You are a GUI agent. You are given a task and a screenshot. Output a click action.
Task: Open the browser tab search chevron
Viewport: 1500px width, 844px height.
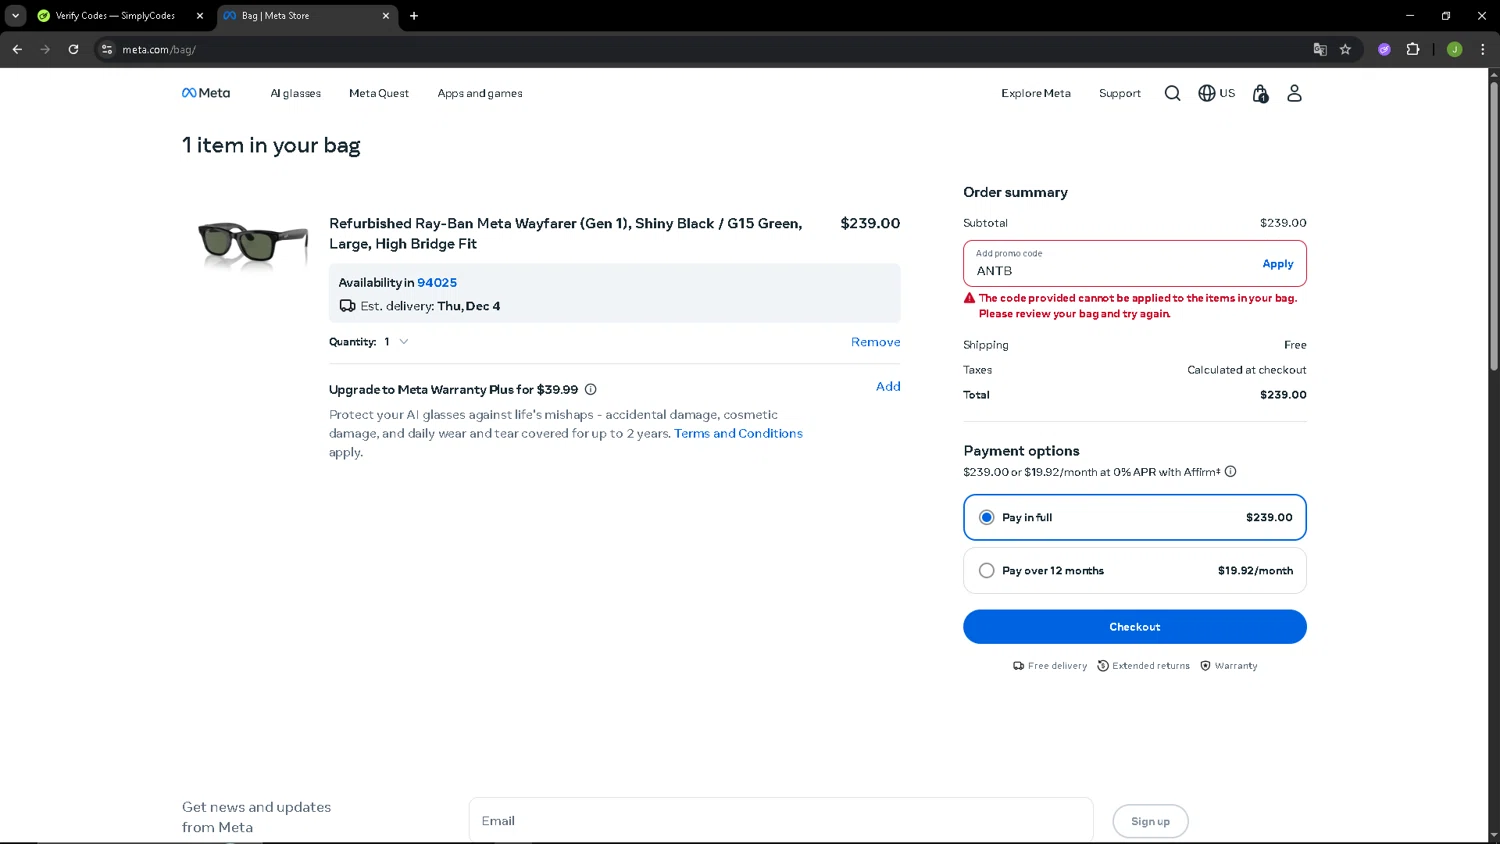pyautogui.click(x=15, y=16)
